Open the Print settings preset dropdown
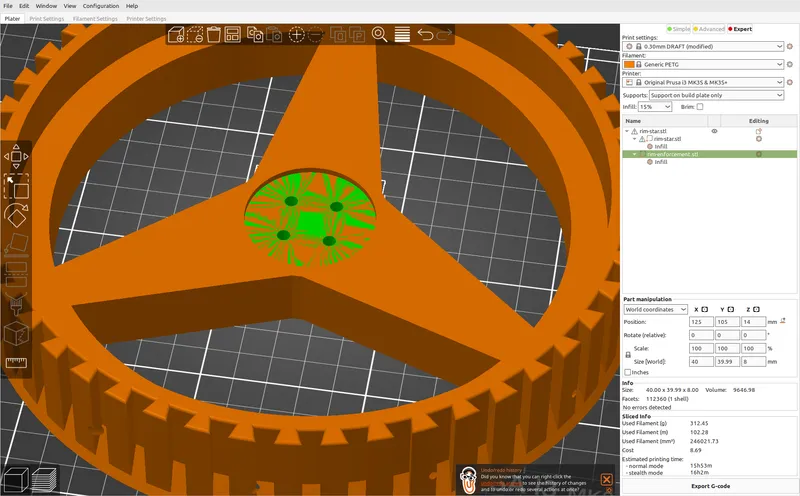 click(703, 46)
